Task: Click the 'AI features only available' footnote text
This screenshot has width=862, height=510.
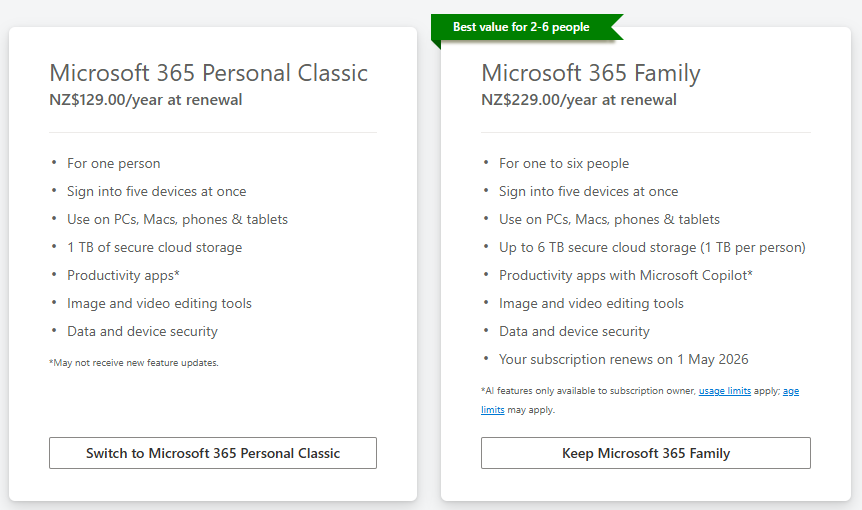Action: [x=586, y=391]
